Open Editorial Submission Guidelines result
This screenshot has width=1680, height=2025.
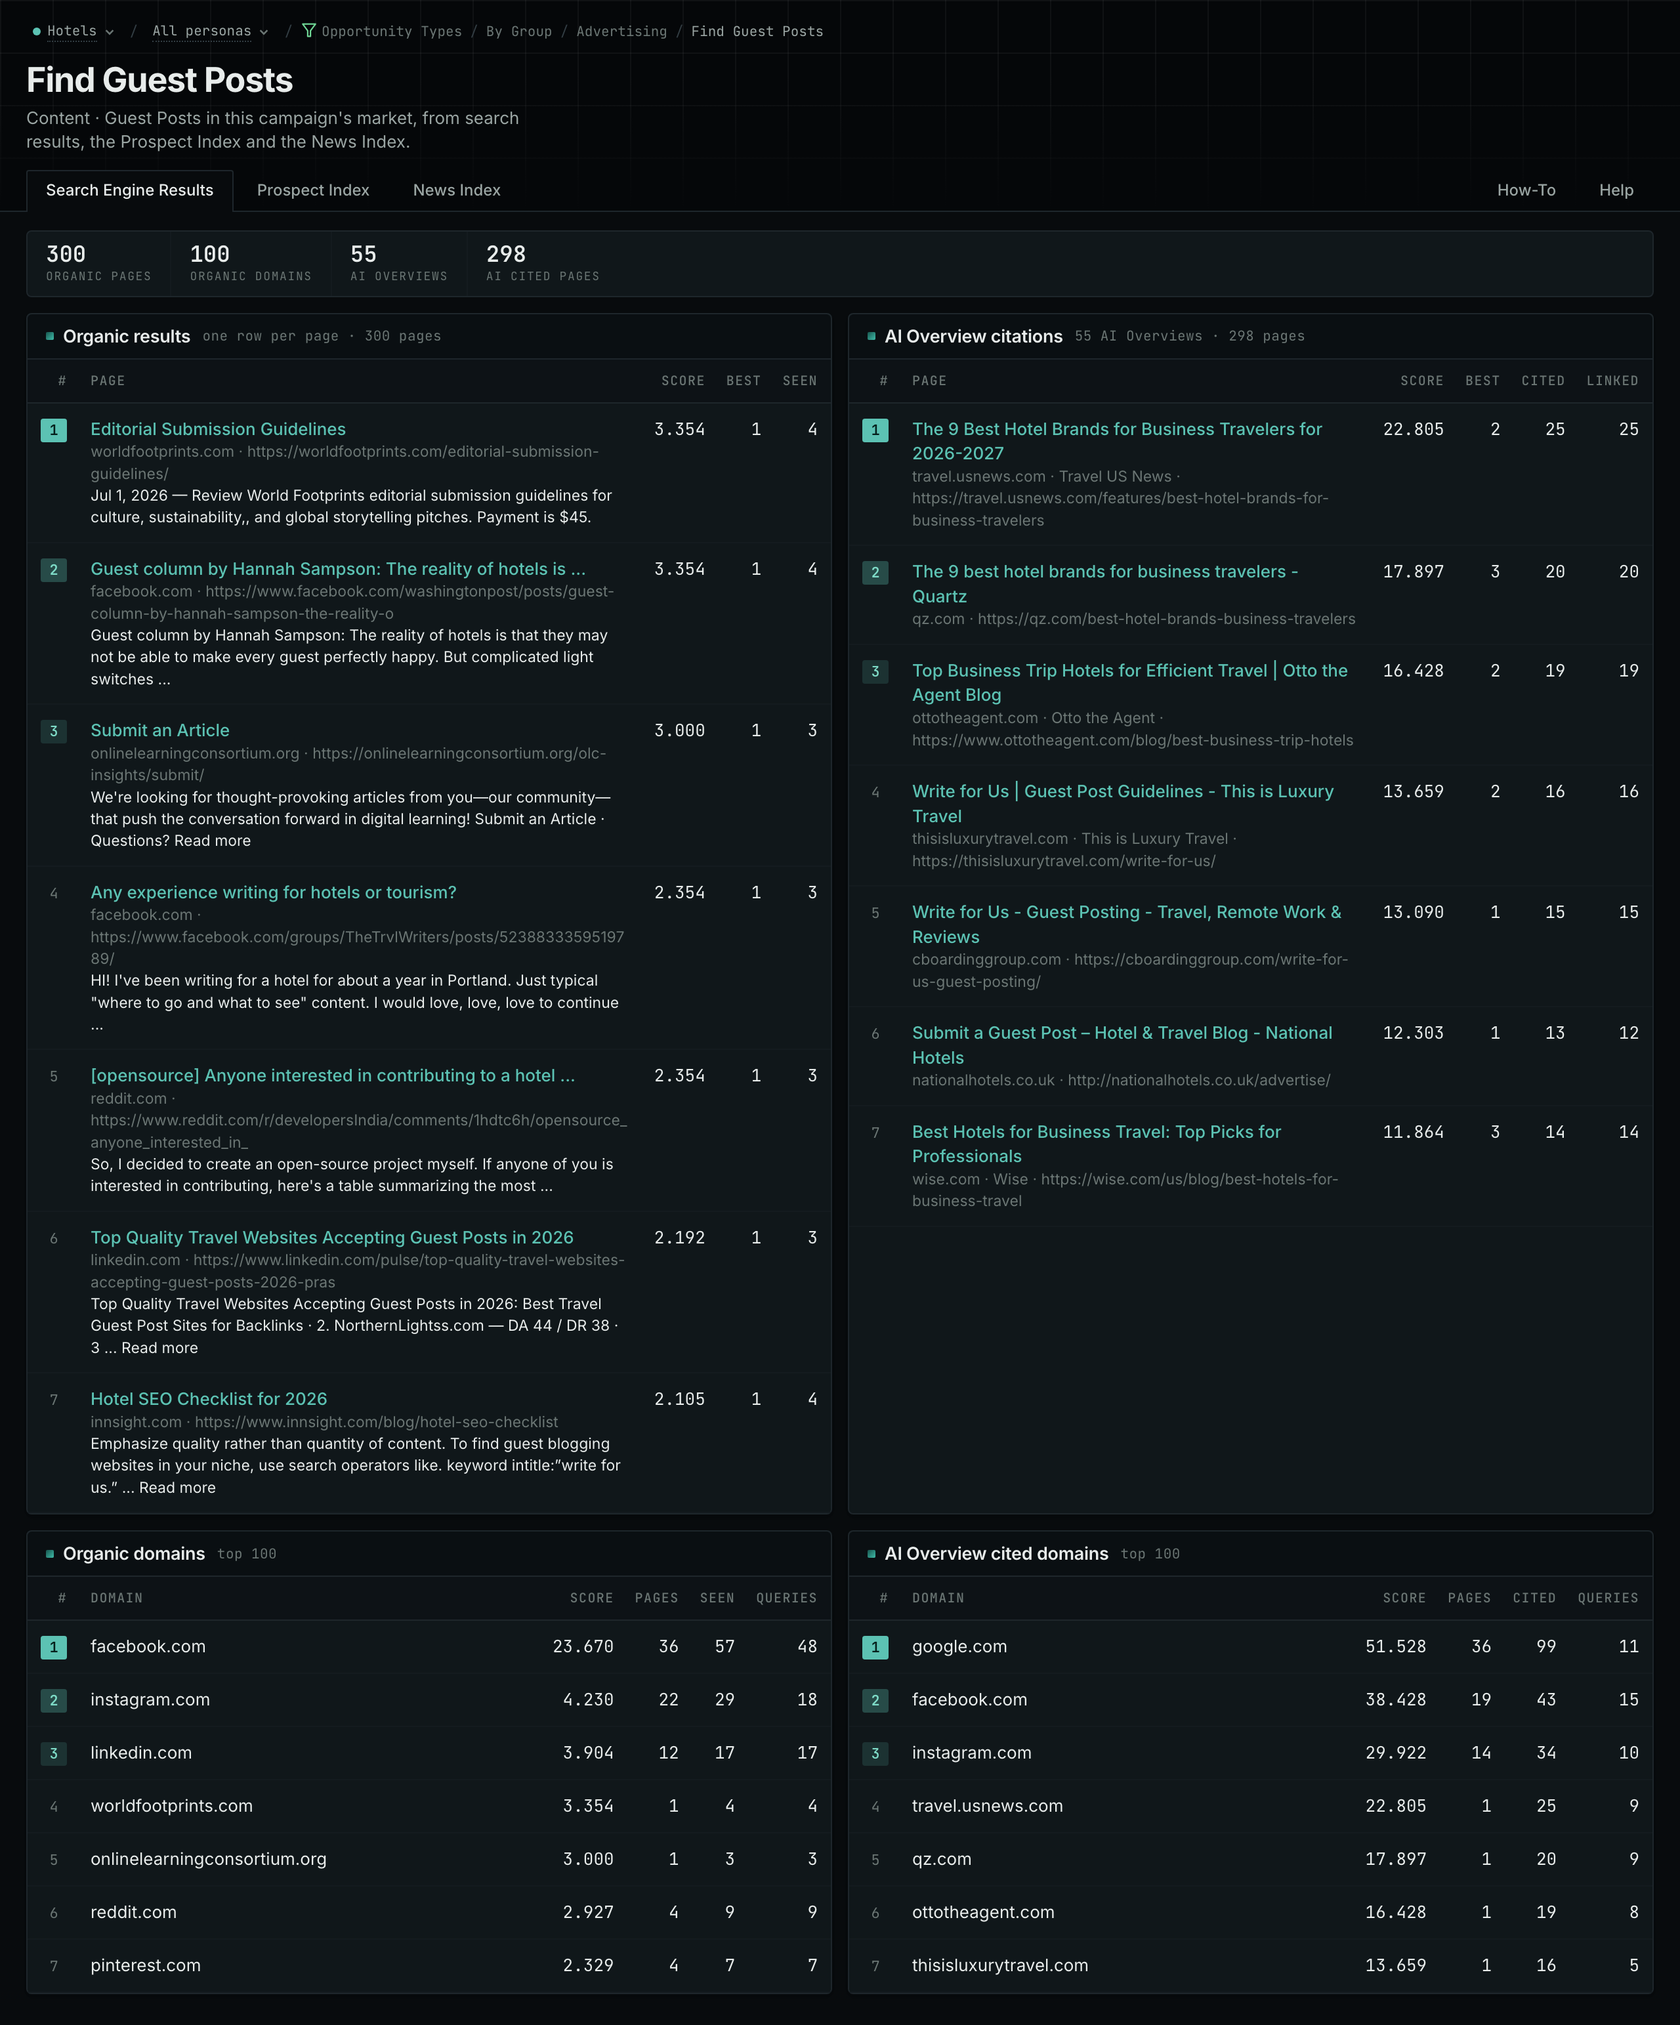tap(218, 429)
